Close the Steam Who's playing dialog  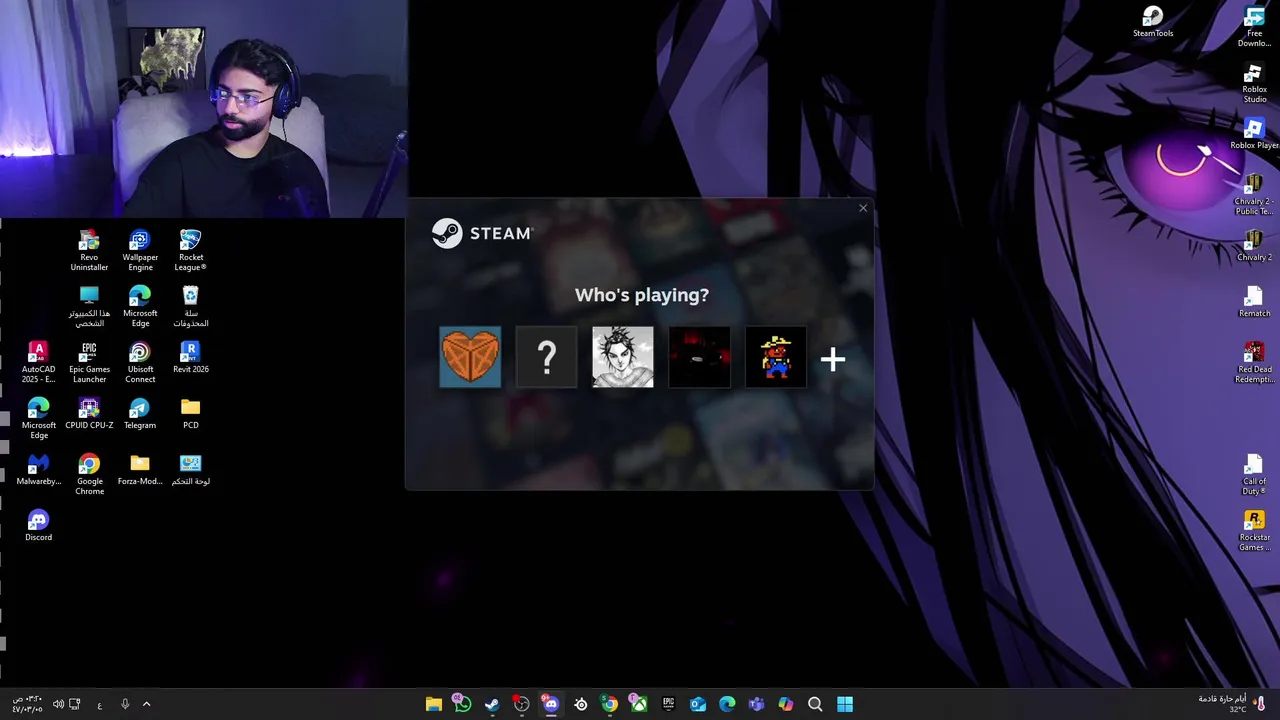click(x=863, y=208)
